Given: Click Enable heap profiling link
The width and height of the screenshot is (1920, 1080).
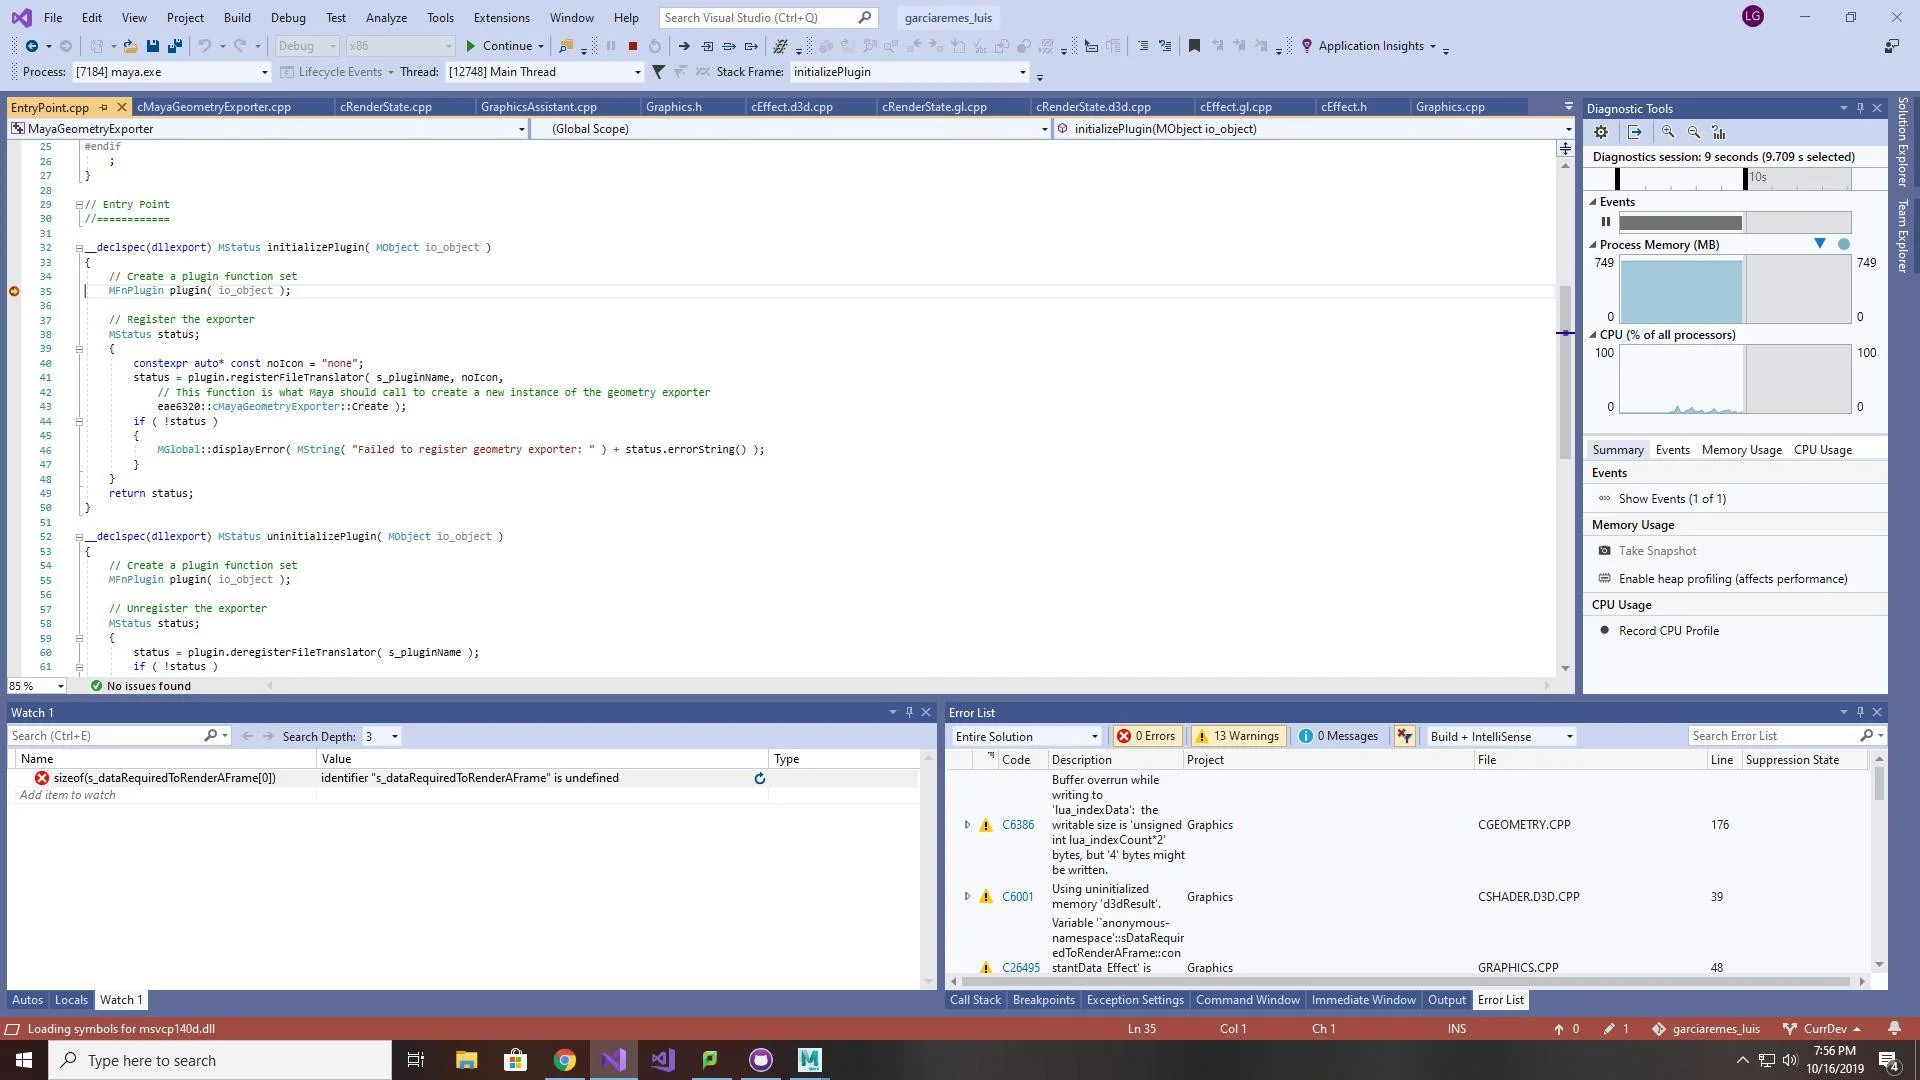Looking at the screenshot, I should [1732, 579].
